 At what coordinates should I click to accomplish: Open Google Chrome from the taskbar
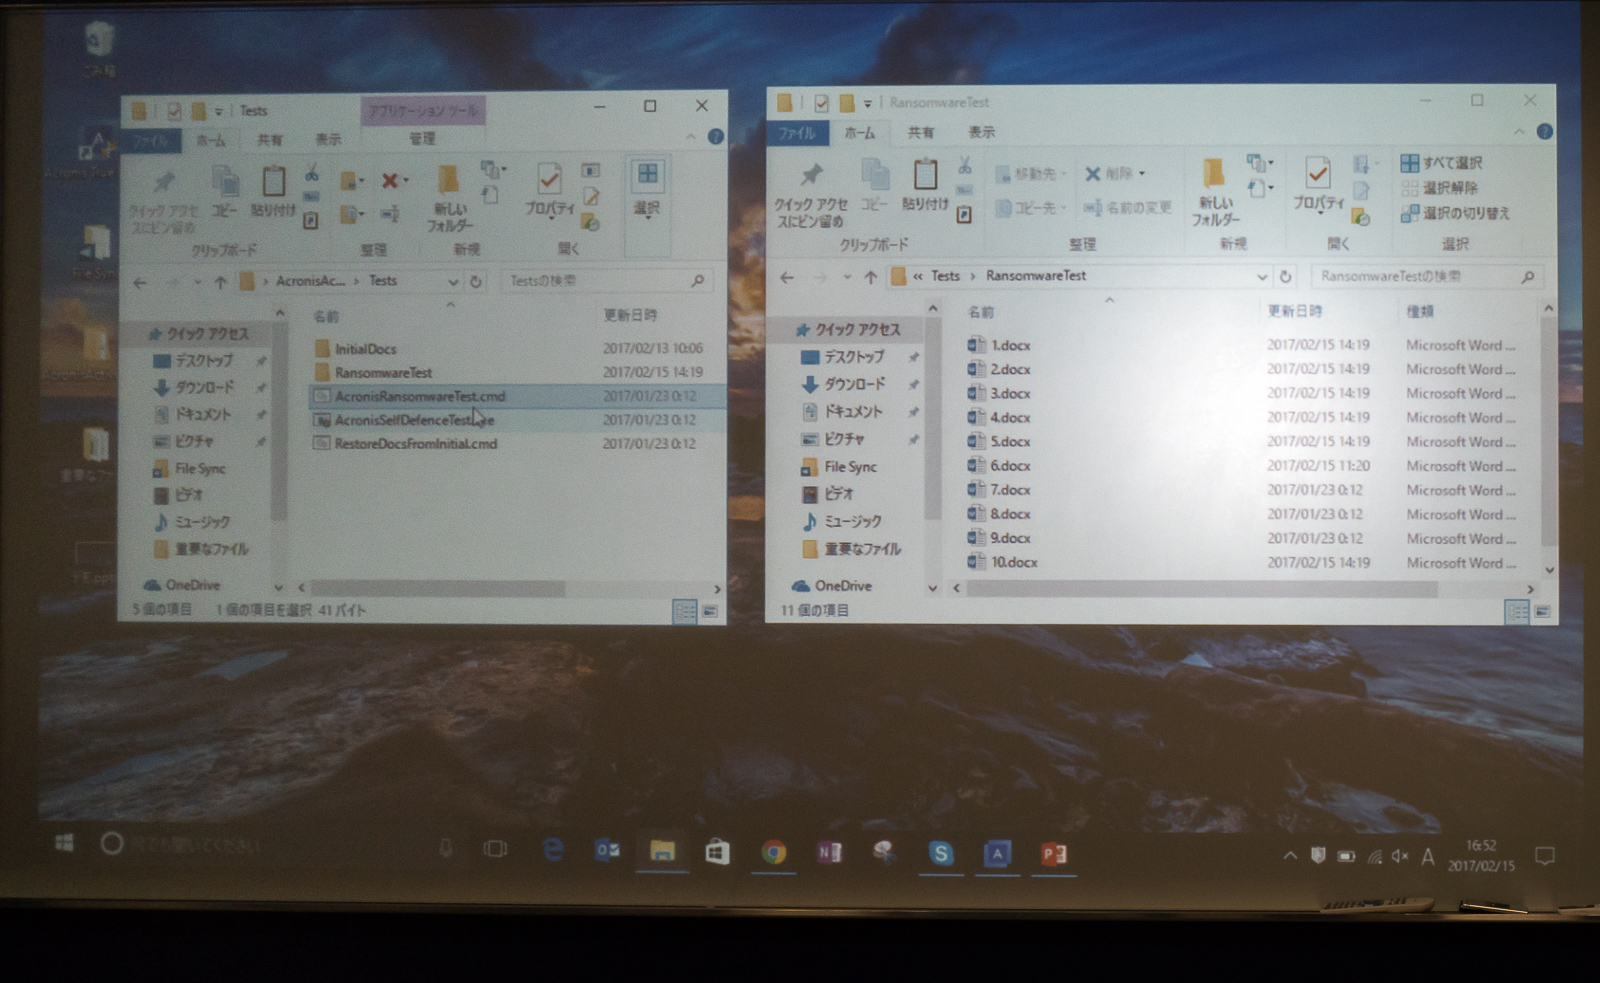[x=773, y=852]
